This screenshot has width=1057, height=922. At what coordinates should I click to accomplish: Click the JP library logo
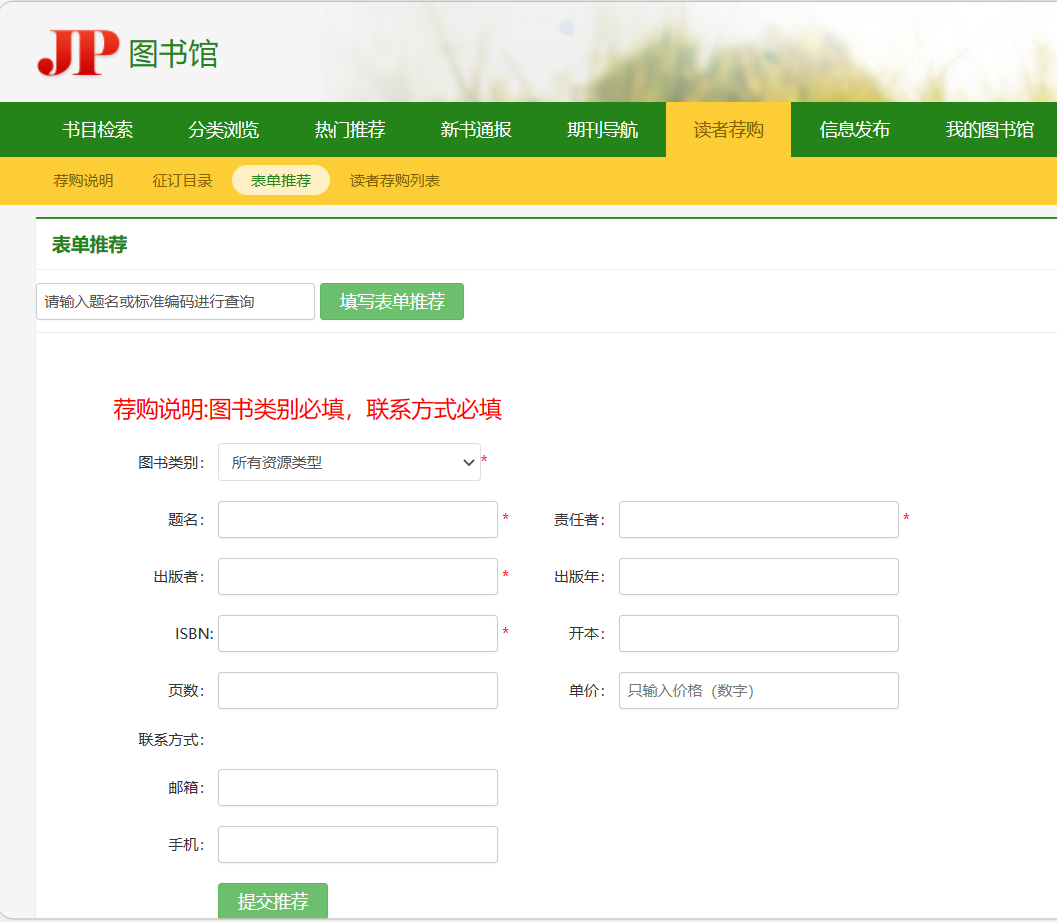127,53
